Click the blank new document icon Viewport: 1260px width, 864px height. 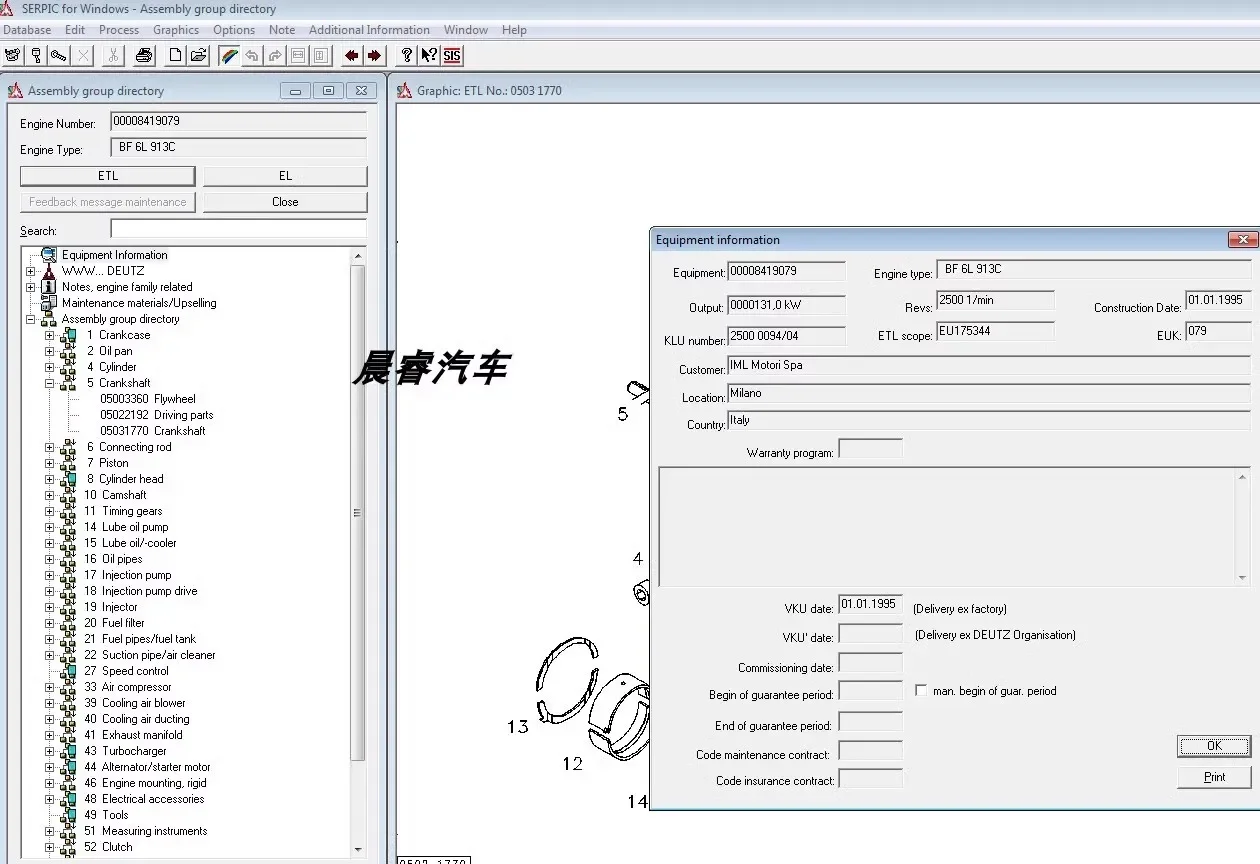coord(176,56)
